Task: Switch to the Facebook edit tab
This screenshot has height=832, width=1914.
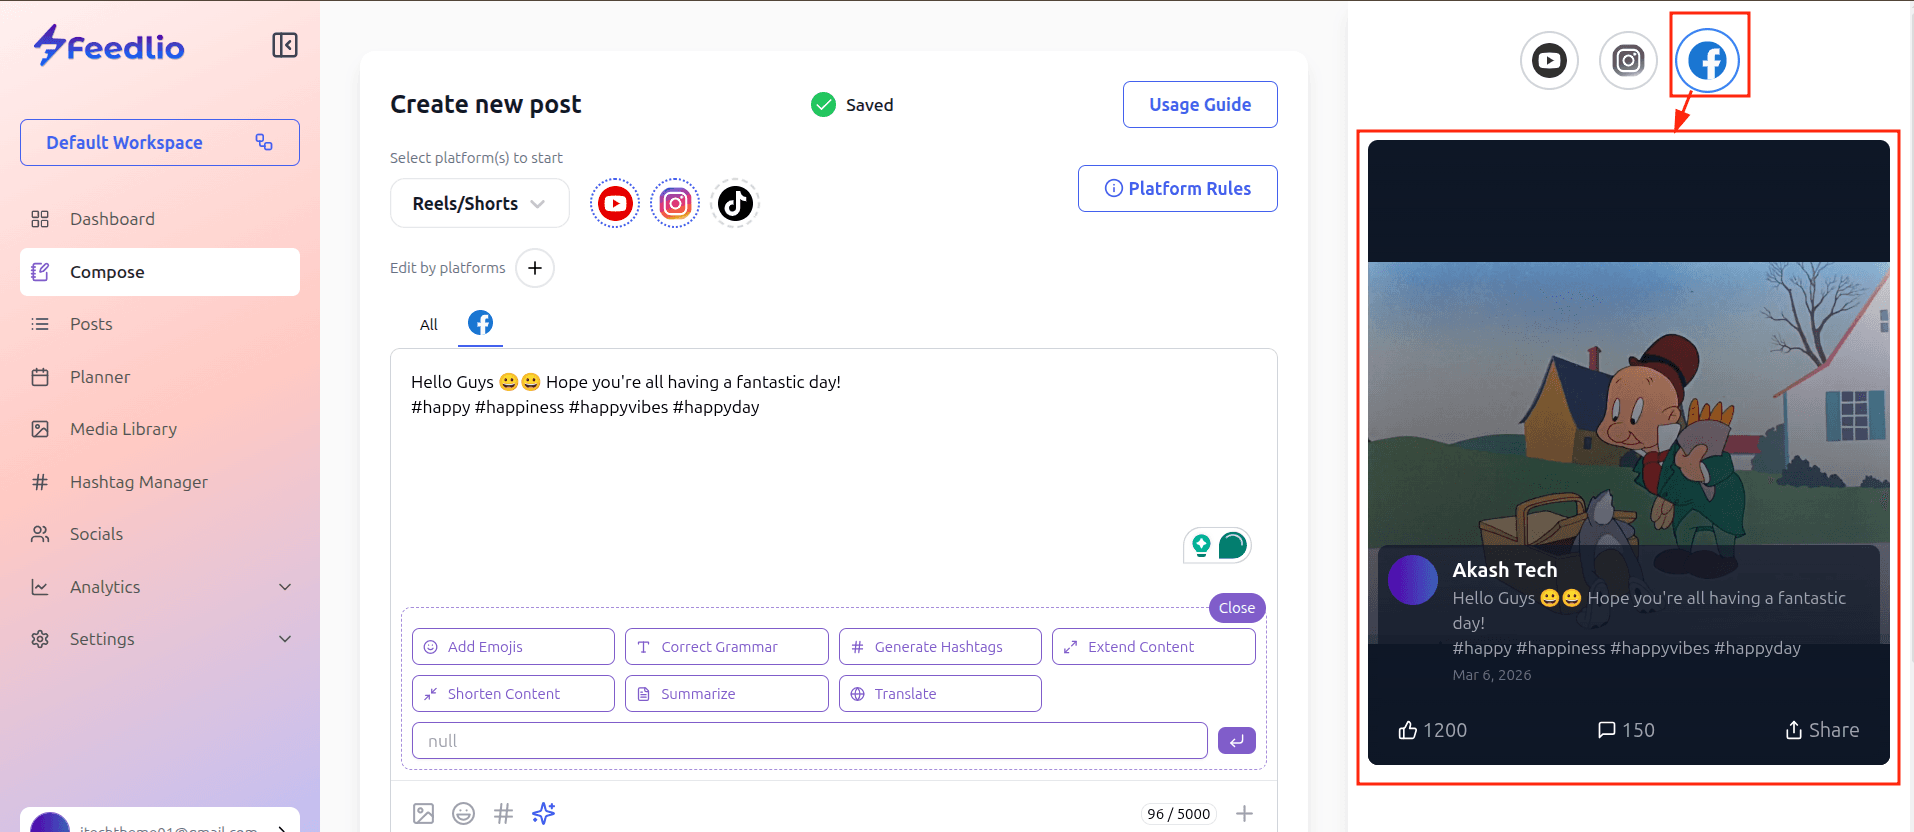Action: pyautogui.click(x=480, y=323)
